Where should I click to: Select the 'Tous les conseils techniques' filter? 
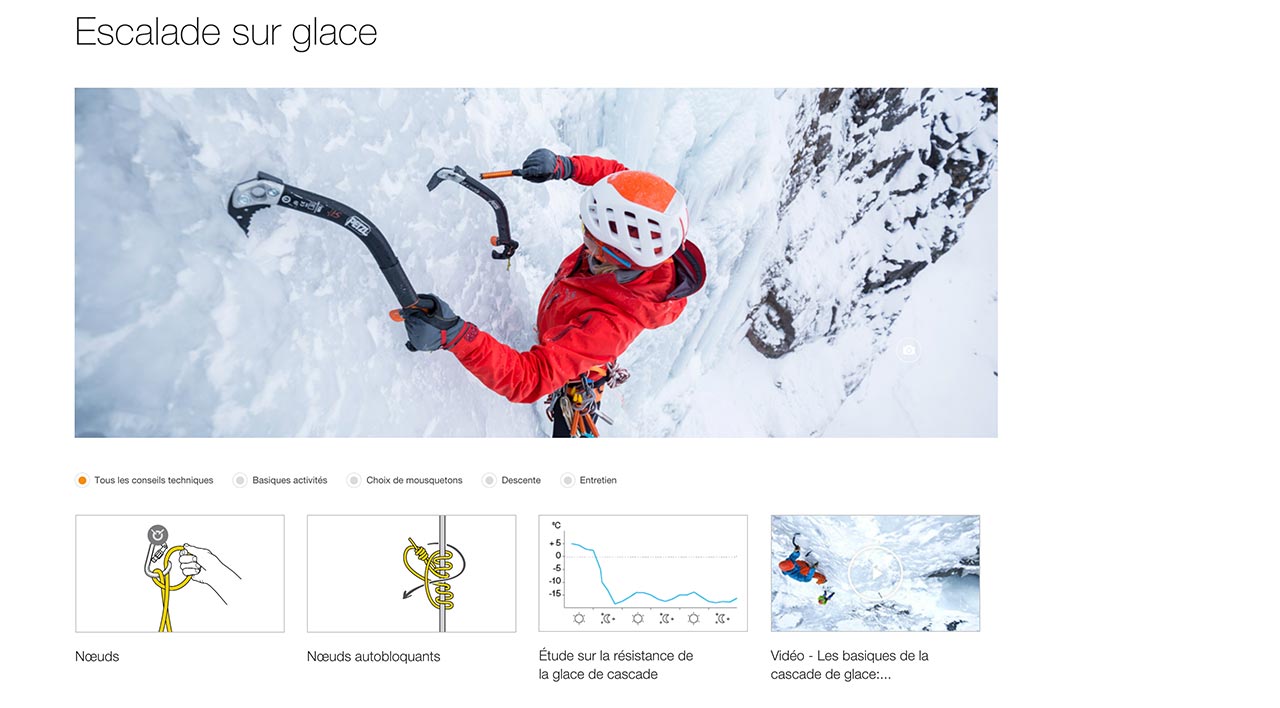pos(82,480)
